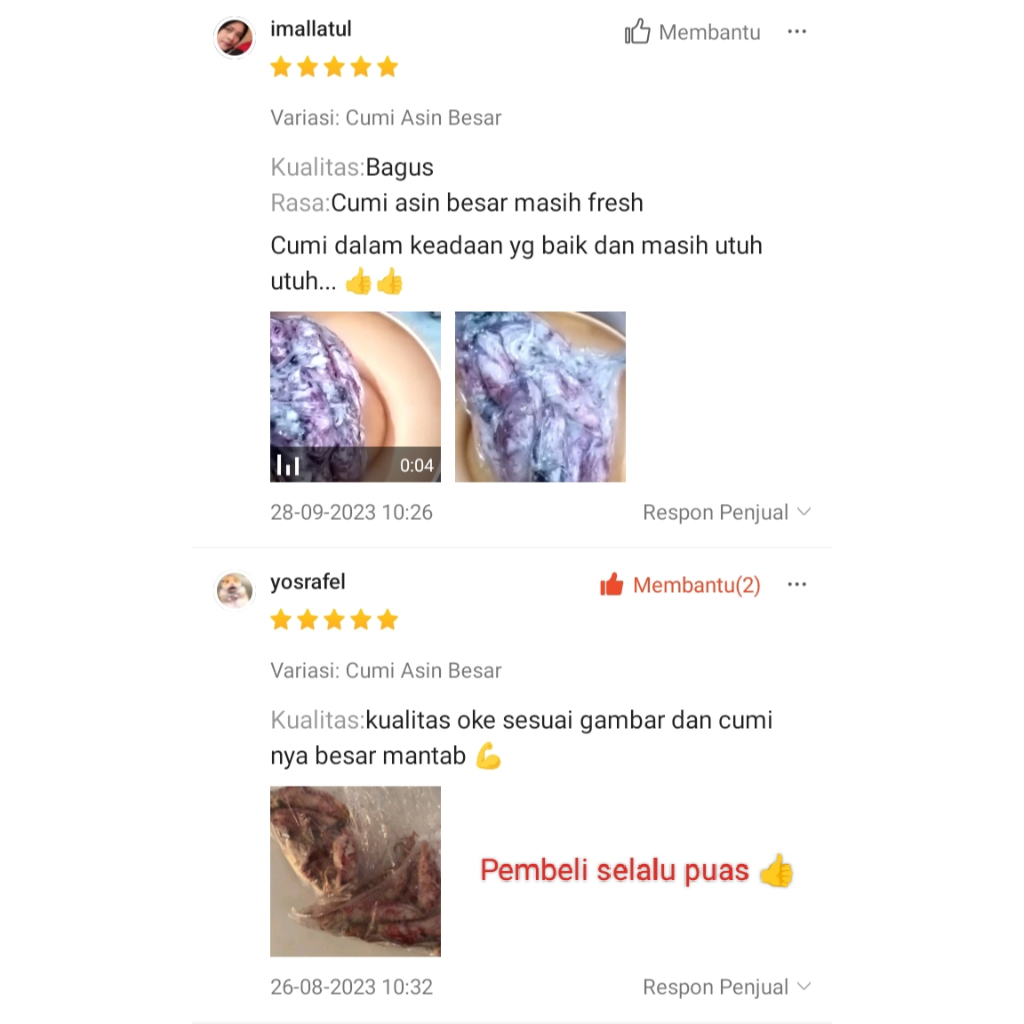Open imallatul's profile avatar
Image resolution: width=1024 pixels, height=1024 pixels.
[234, 37]
